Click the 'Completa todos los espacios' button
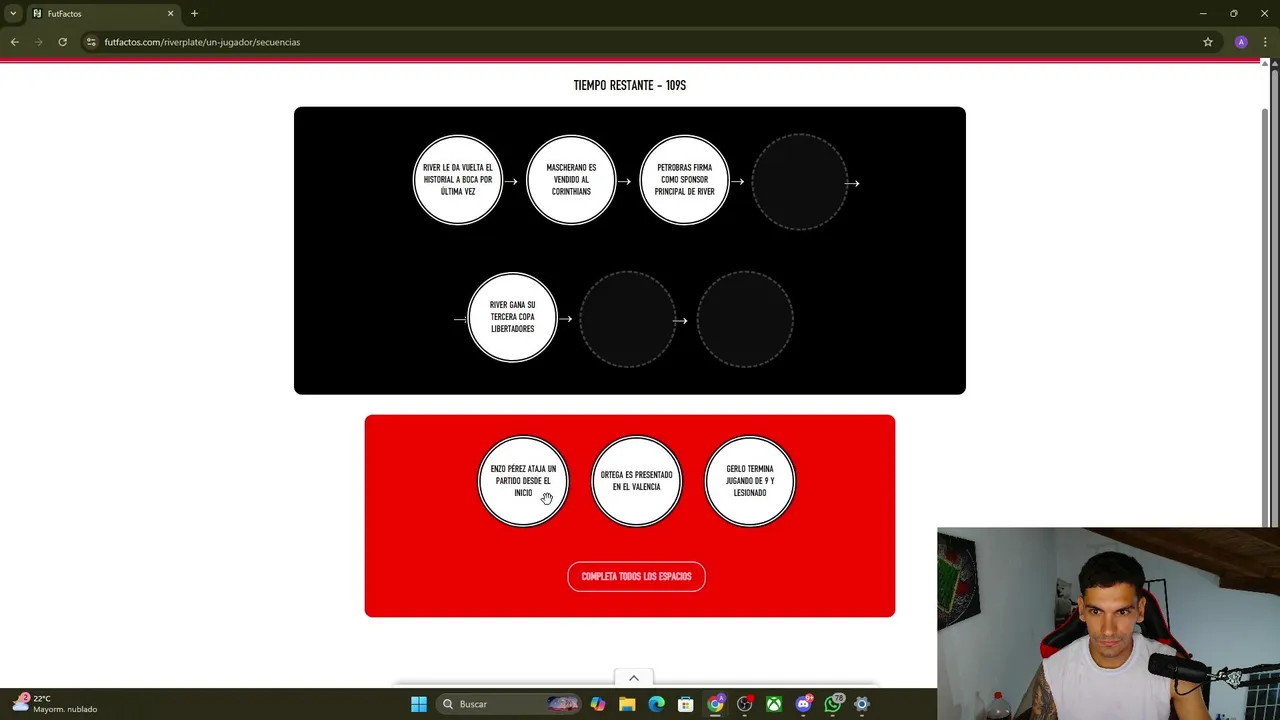Screen dimensions: 1280x720 636,576
